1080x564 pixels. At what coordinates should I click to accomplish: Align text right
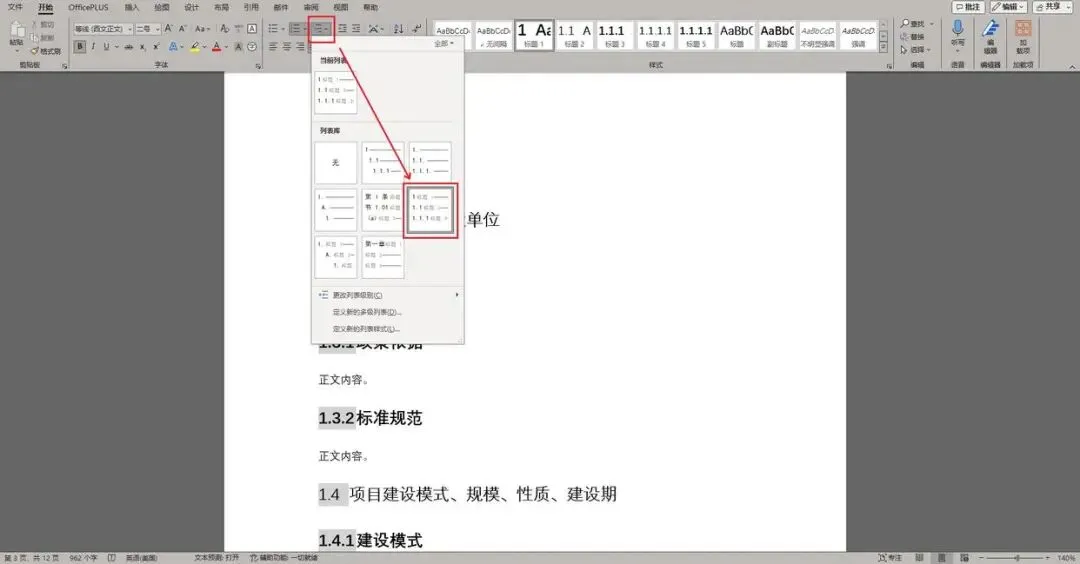300,47
